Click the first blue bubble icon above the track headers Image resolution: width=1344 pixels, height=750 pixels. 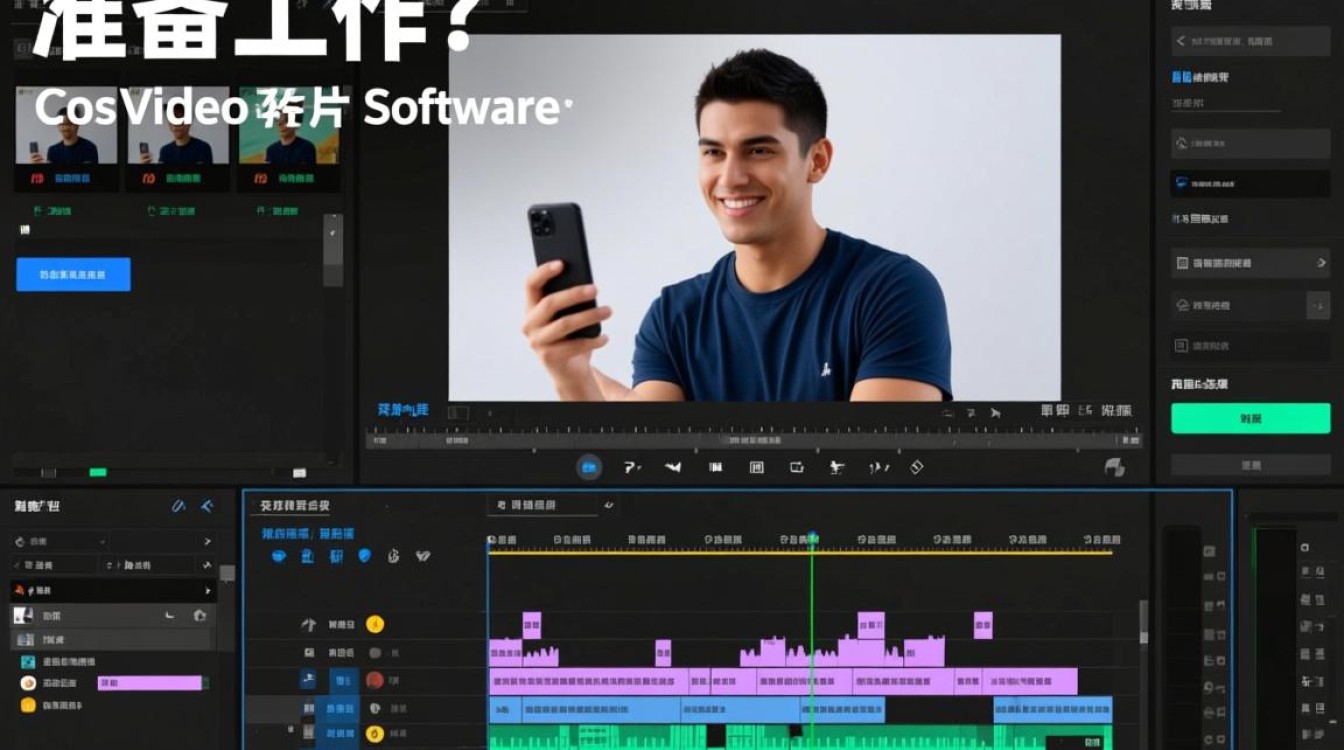click(x=279, y=556)
